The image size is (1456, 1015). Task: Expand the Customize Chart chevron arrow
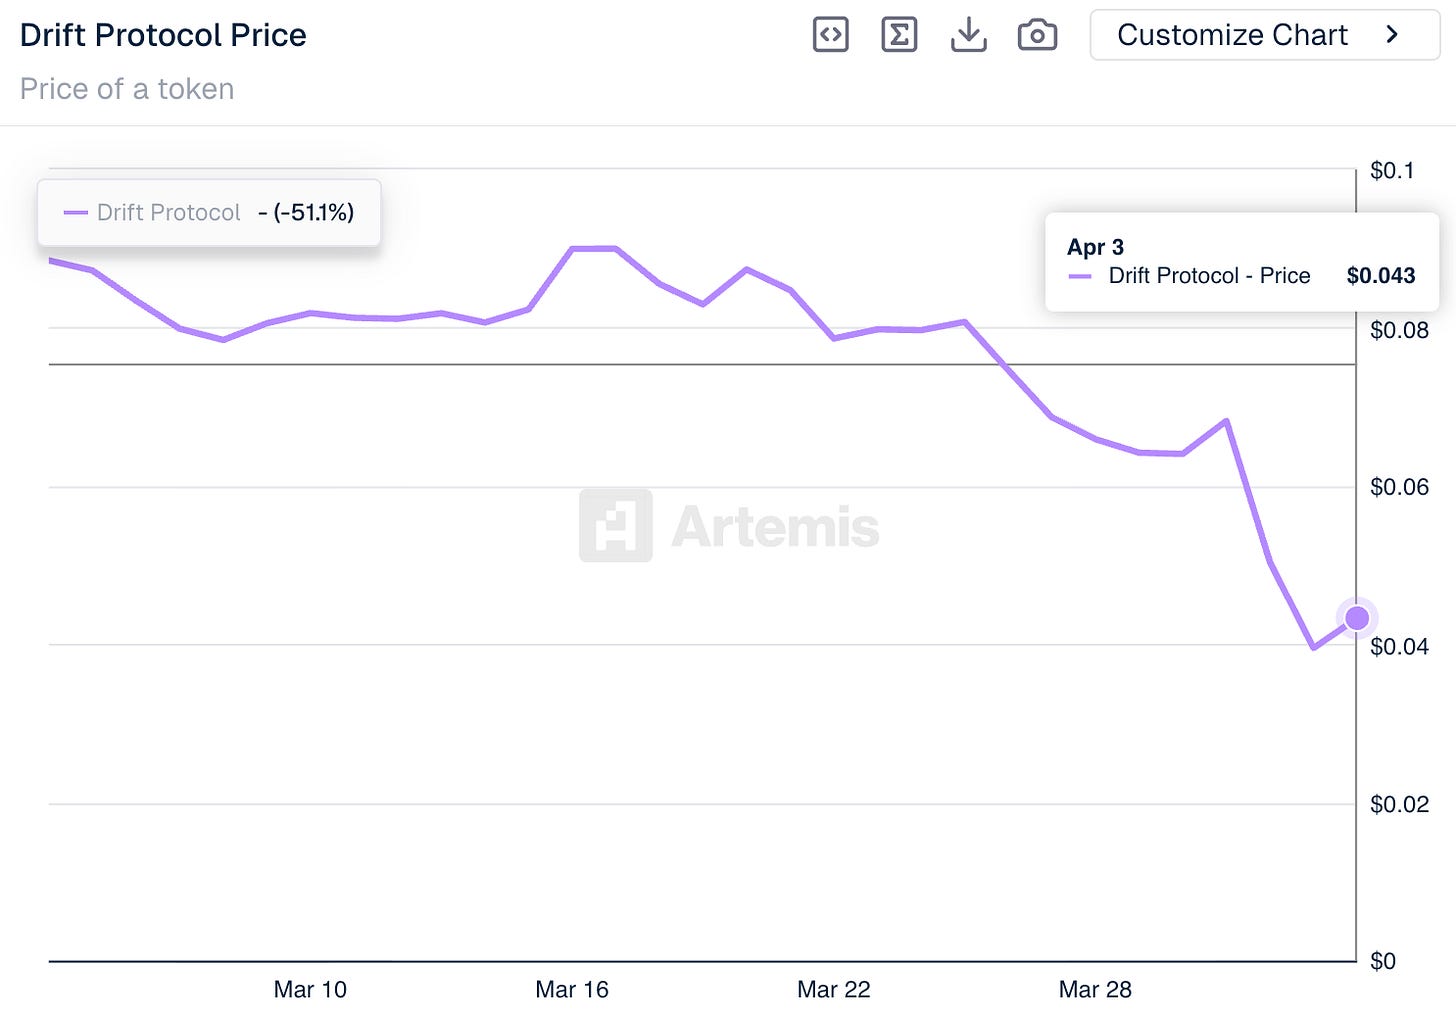(1392, 35)
